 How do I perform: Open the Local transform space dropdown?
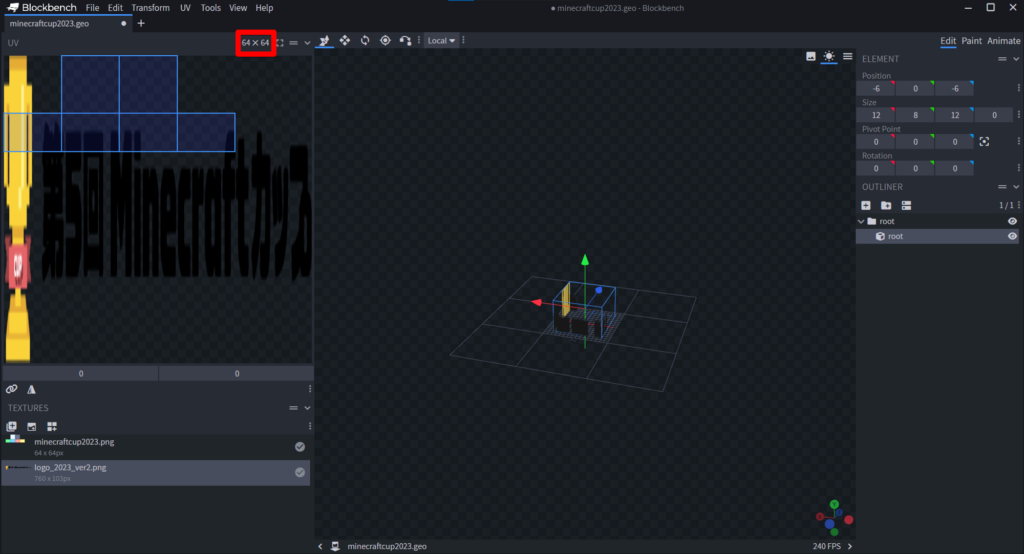[441, 41]
